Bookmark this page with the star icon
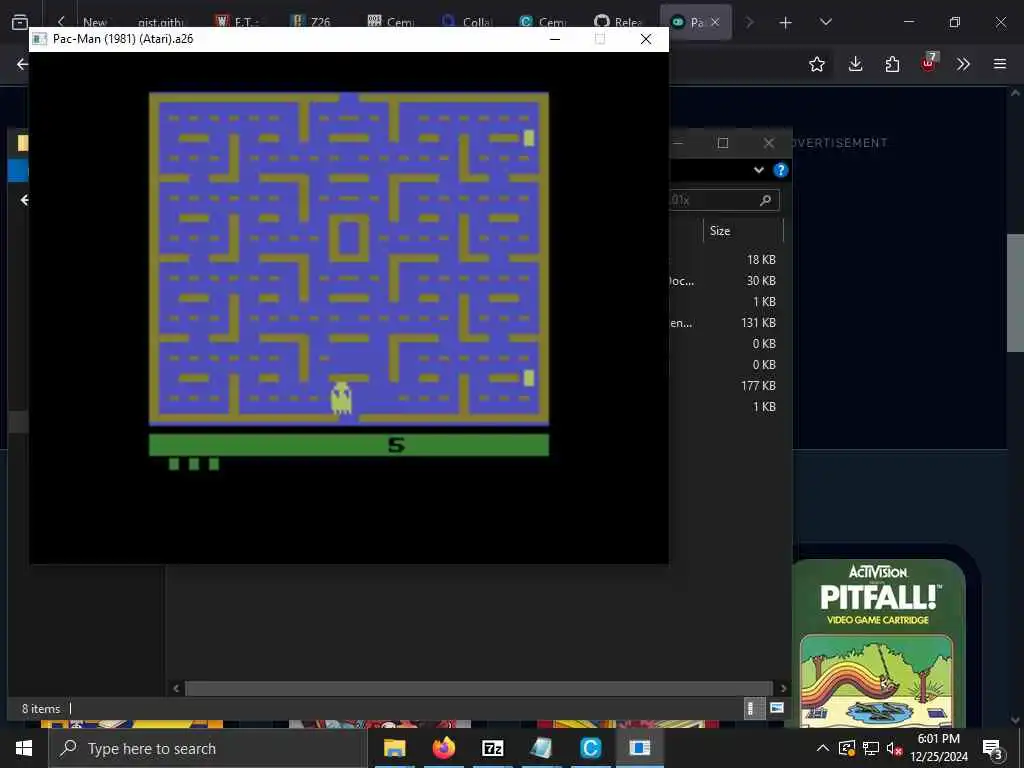The height and width of the screenshot is (768, 1024). point(816,64)
